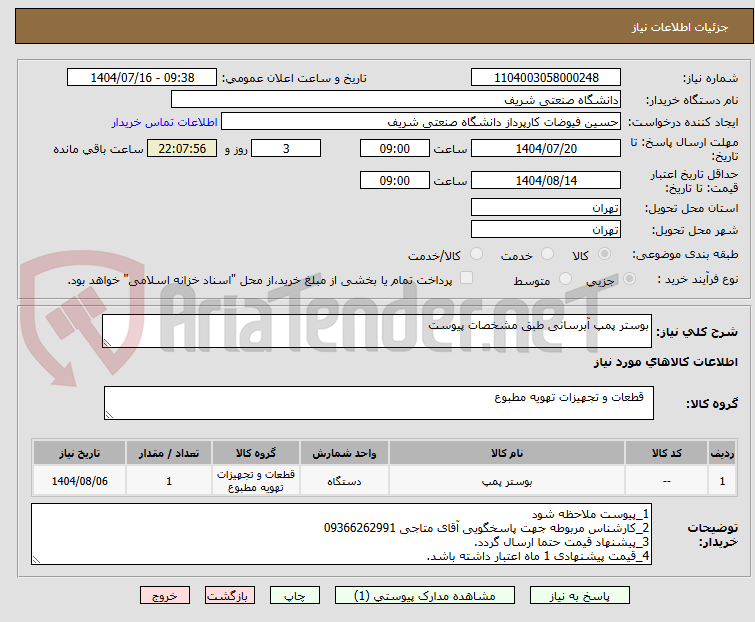This screenshot has width=755, height=622.
Task: Click the price validity date 1404/08/14
Action: click(546, 180)
